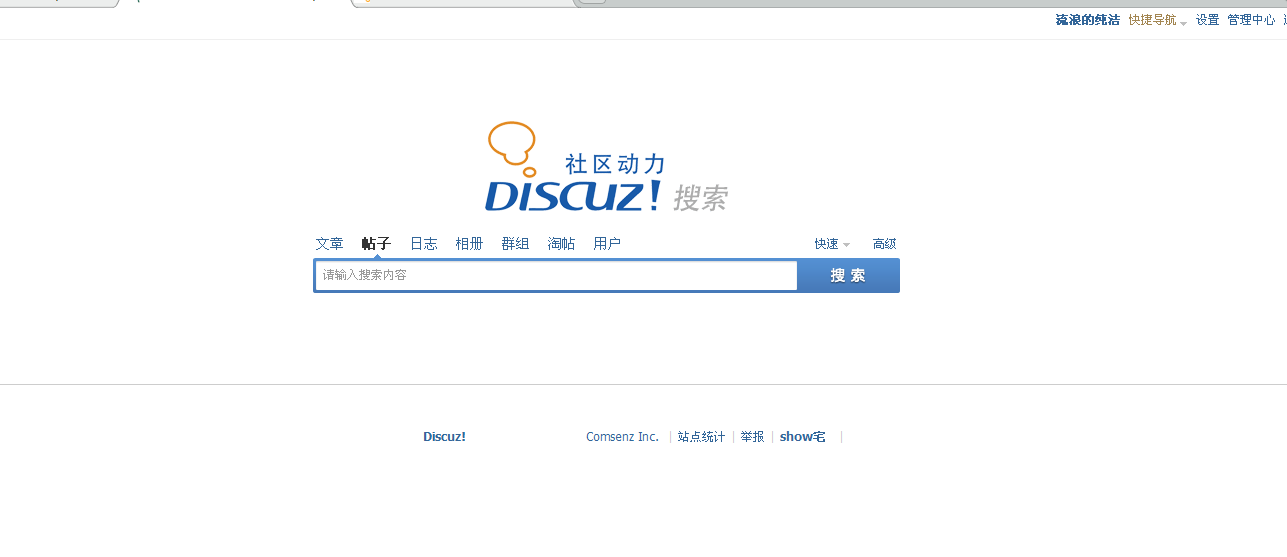Click the 搜索 button

[848, 276]
